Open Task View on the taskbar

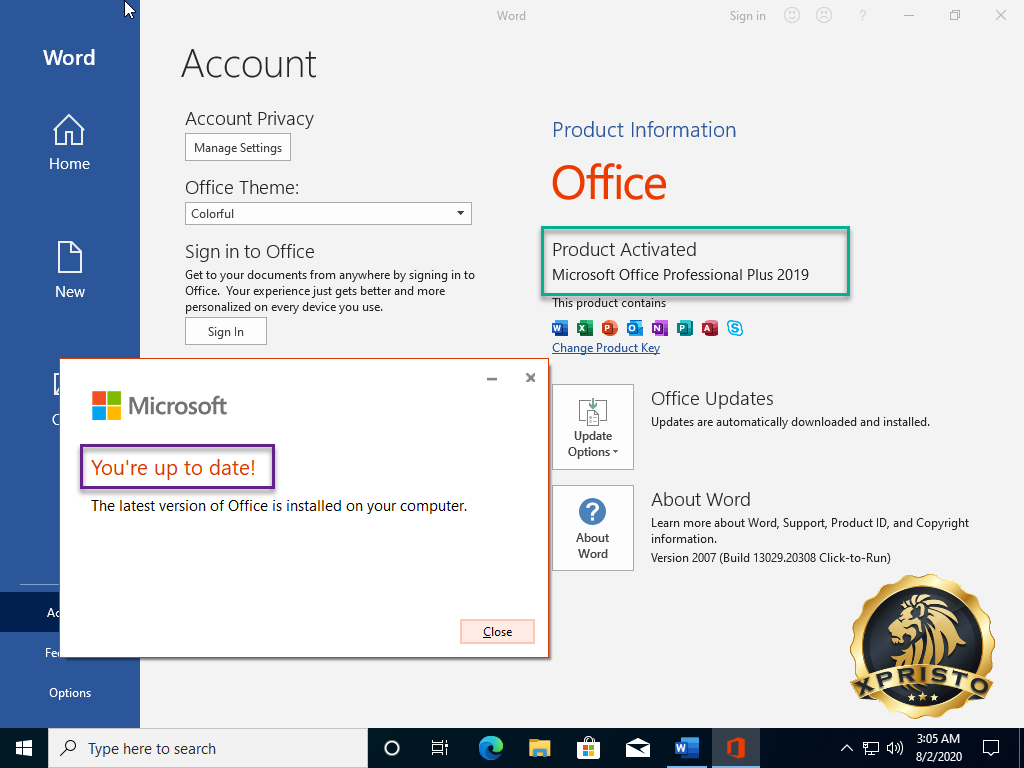pyautogui.click(x=440, y=748)
